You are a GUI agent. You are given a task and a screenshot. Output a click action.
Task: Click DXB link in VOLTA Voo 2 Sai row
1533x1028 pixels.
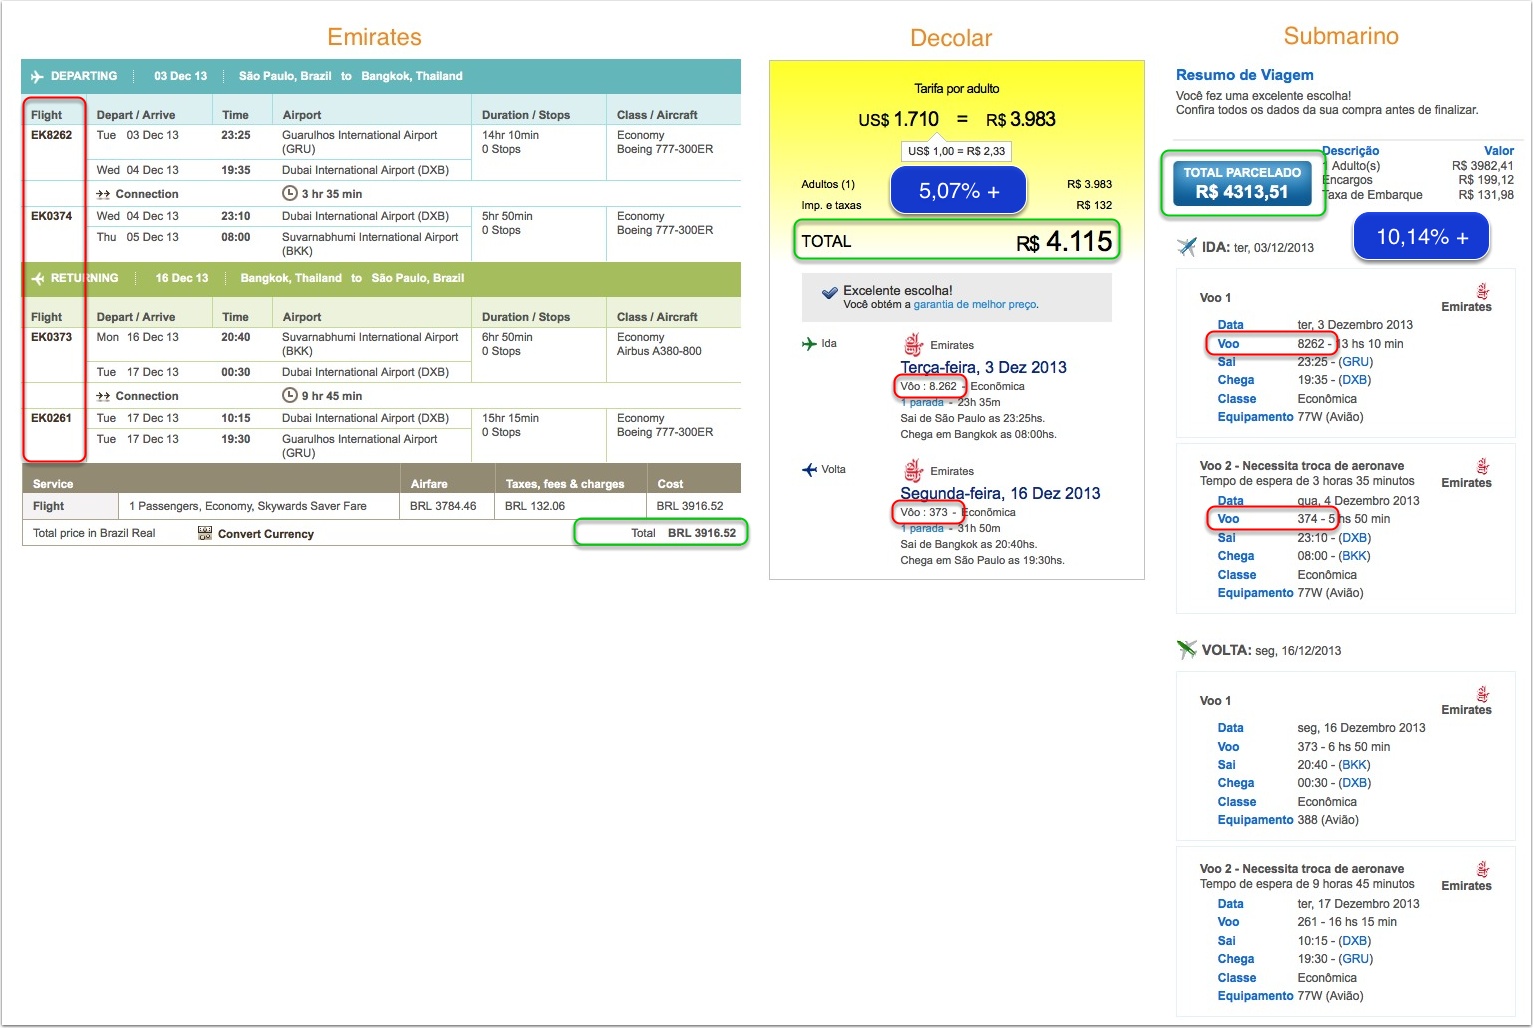click(1355, 941)
